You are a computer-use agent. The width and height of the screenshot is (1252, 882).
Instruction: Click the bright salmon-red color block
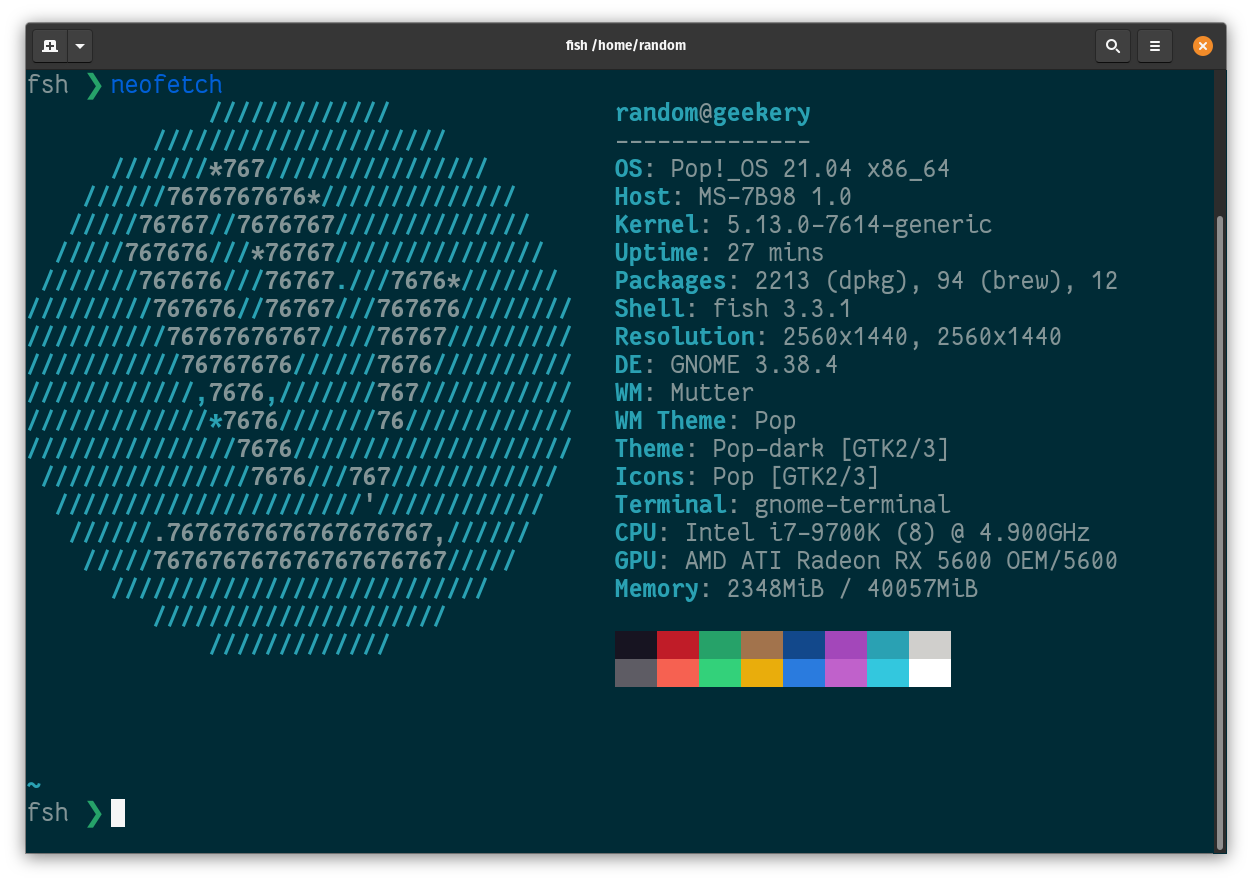(678, 673)
